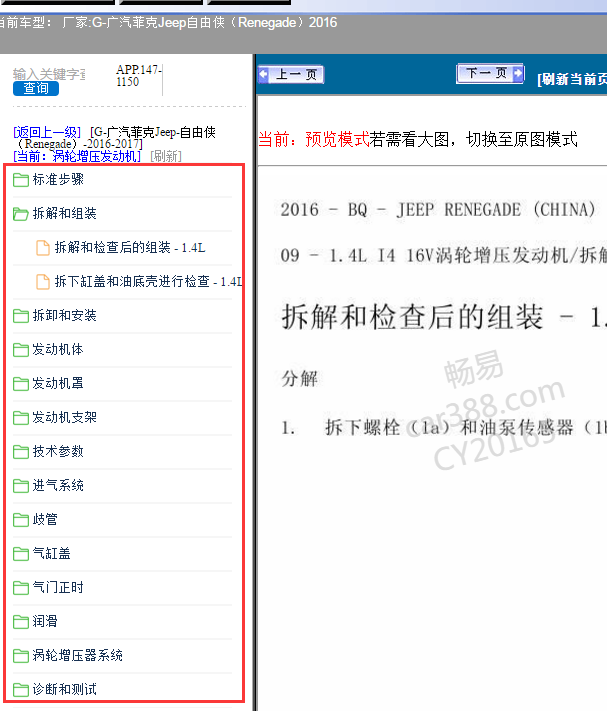This screenshot has height=711, width=607.
Task: Click the 当前：涡轮增压发动机 breadcrumb link
Action: click(77, 156)
